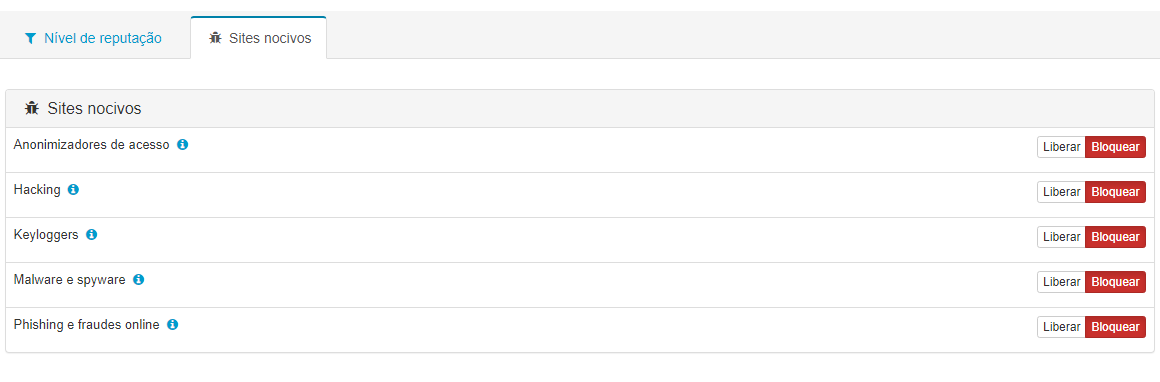Click the info icon beside Anonimizadores de acesso
Image resolution: width=1160 pixels, height=382 pixels.
click(183, 144)
